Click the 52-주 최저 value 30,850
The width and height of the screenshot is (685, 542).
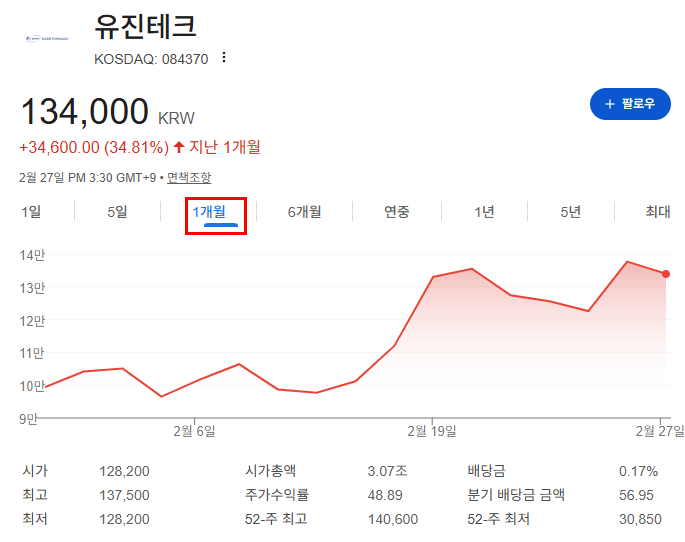(x=640, y=519)
